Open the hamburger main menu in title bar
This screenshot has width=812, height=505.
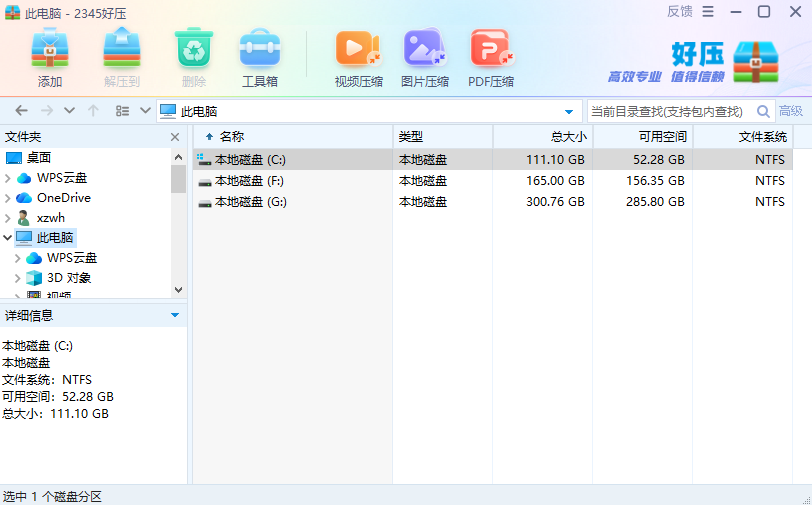click(708, 12)
